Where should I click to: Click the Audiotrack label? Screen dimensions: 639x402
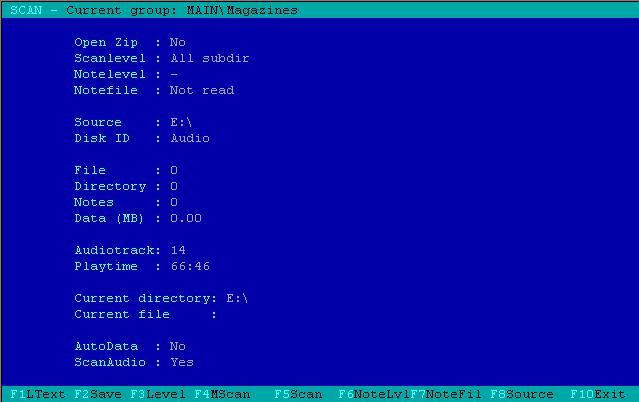pos(114,250)
